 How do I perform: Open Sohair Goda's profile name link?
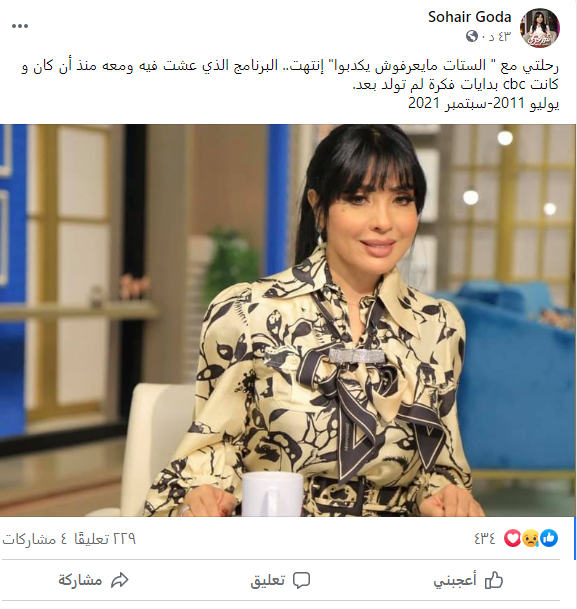tap(469, 17)
